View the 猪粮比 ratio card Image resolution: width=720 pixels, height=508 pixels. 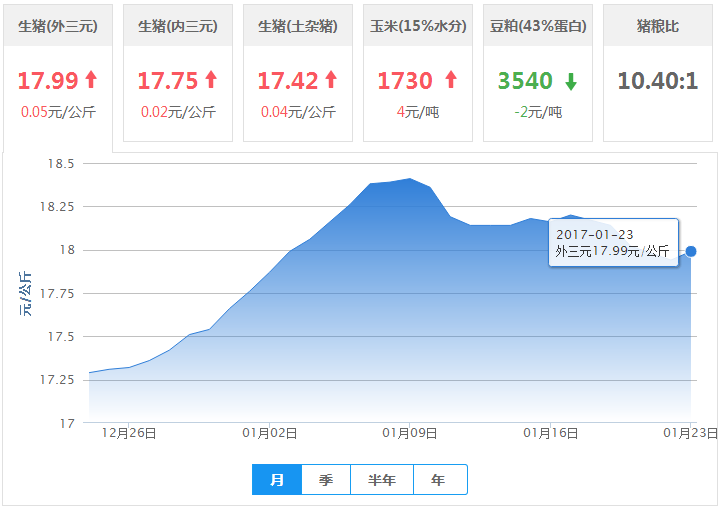click(658, 26)
